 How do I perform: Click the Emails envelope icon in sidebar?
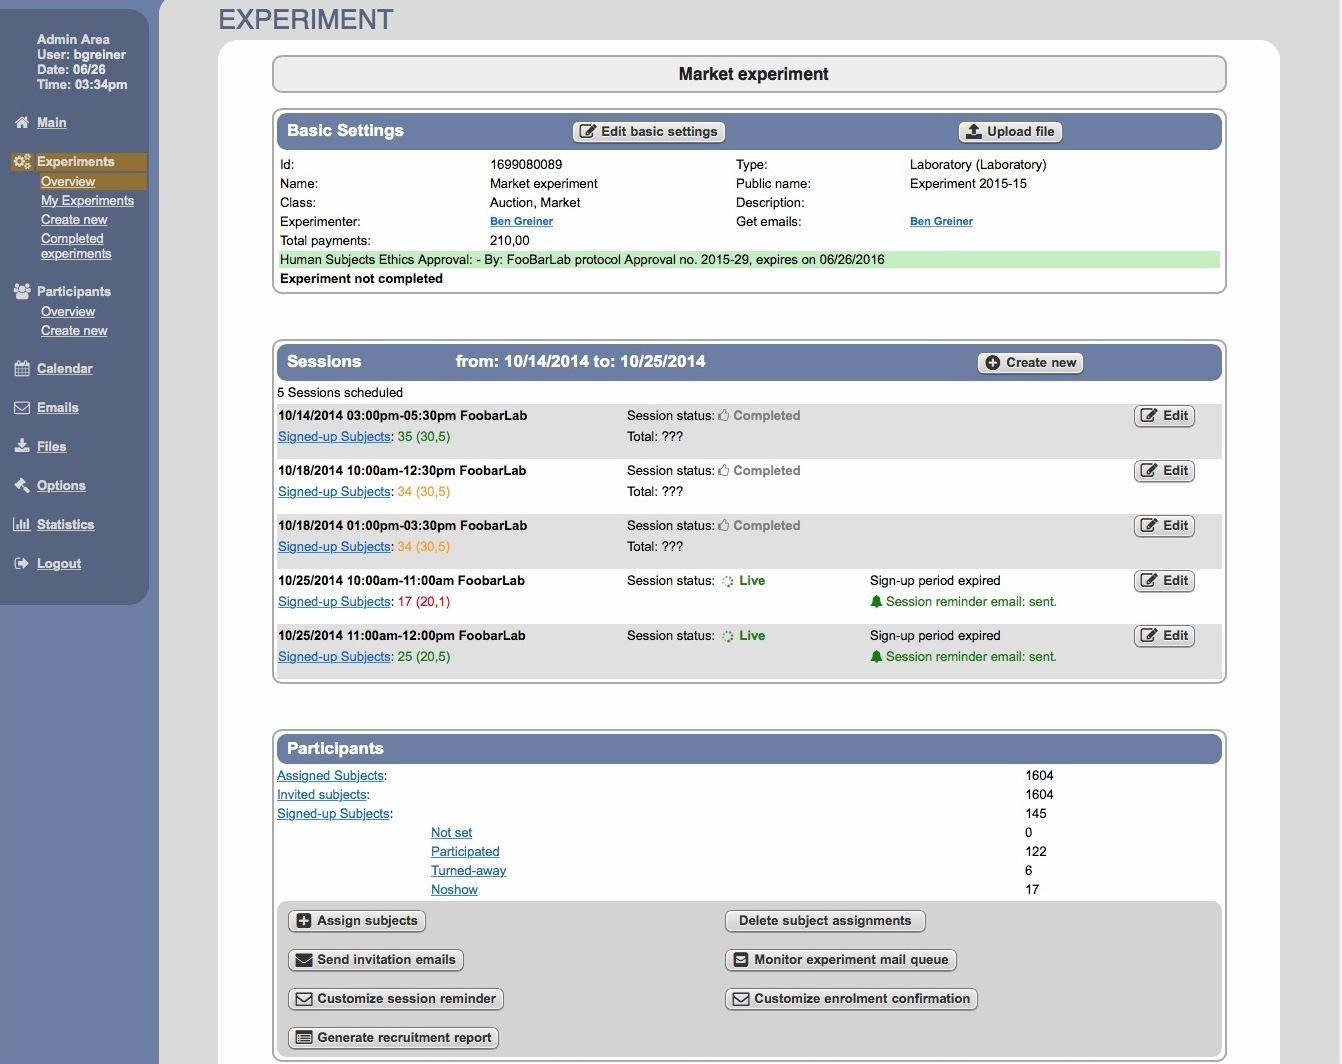[22, 407]
